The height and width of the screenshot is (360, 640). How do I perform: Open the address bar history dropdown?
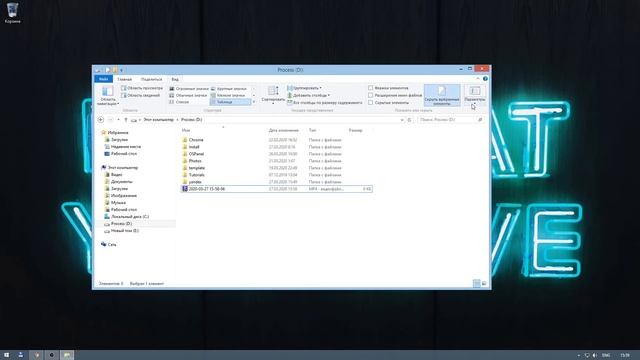pos(402,120)
